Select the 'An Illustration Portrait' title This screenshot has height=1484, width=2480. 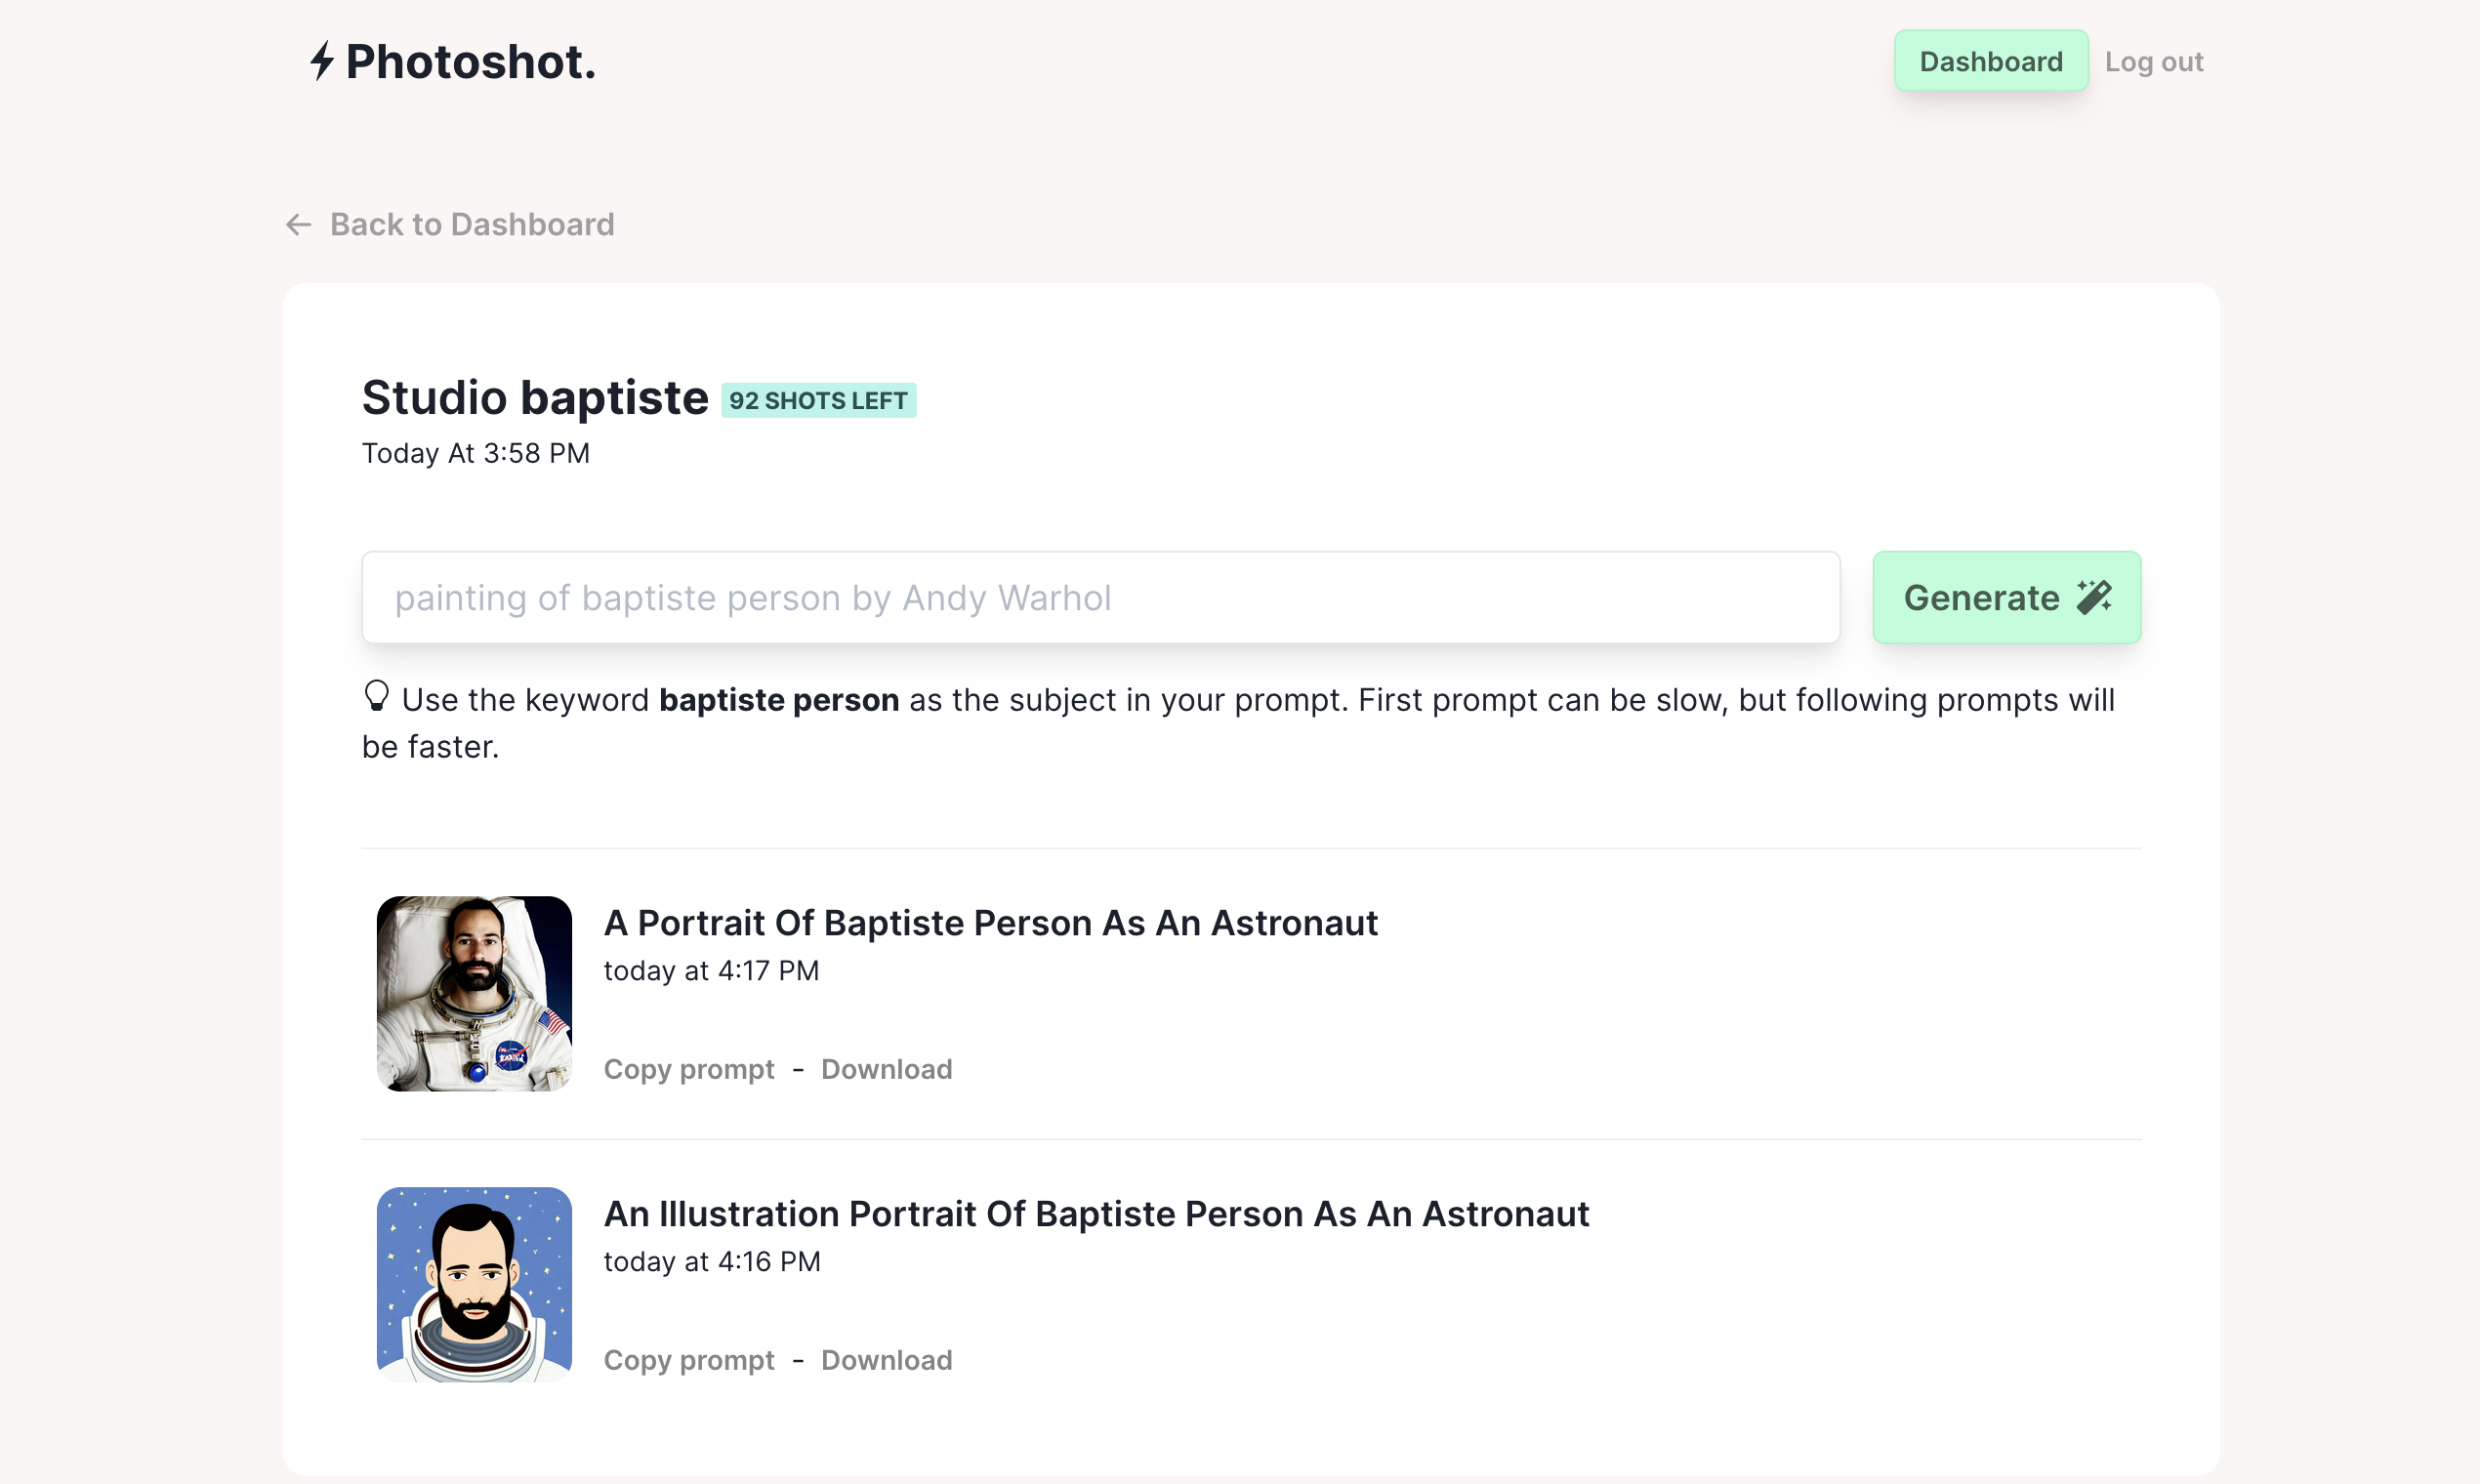[1096, 1214]
